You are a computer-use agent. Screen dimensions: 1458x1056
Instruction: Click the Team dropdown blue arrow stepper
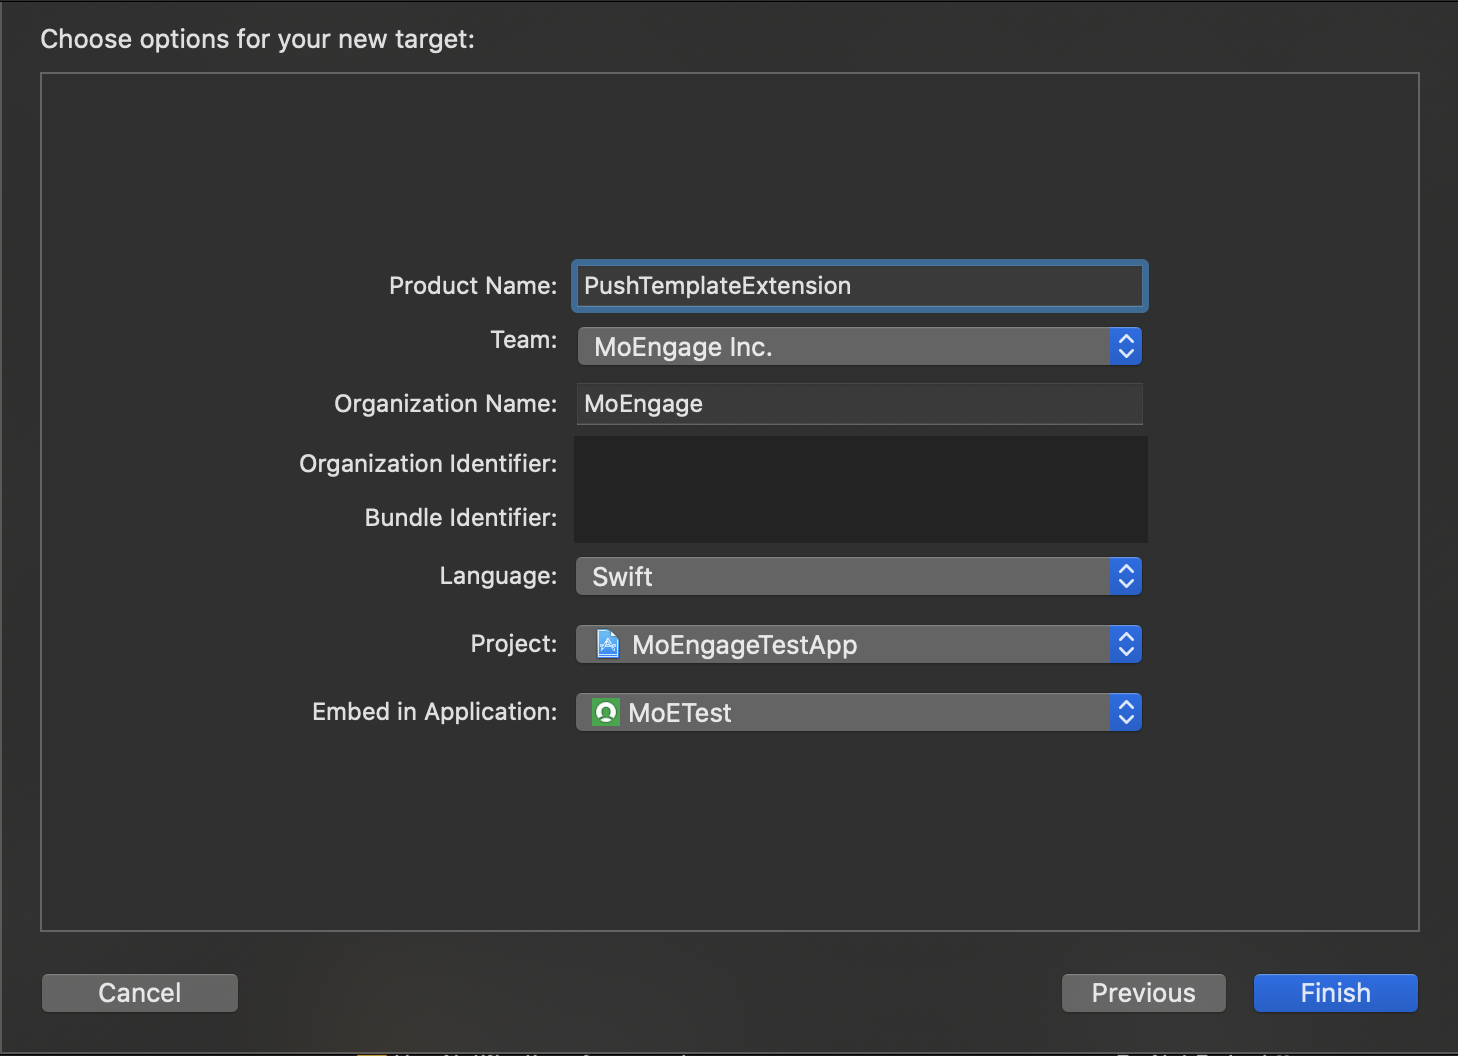pyautogui.click(x=1126, y=347)
